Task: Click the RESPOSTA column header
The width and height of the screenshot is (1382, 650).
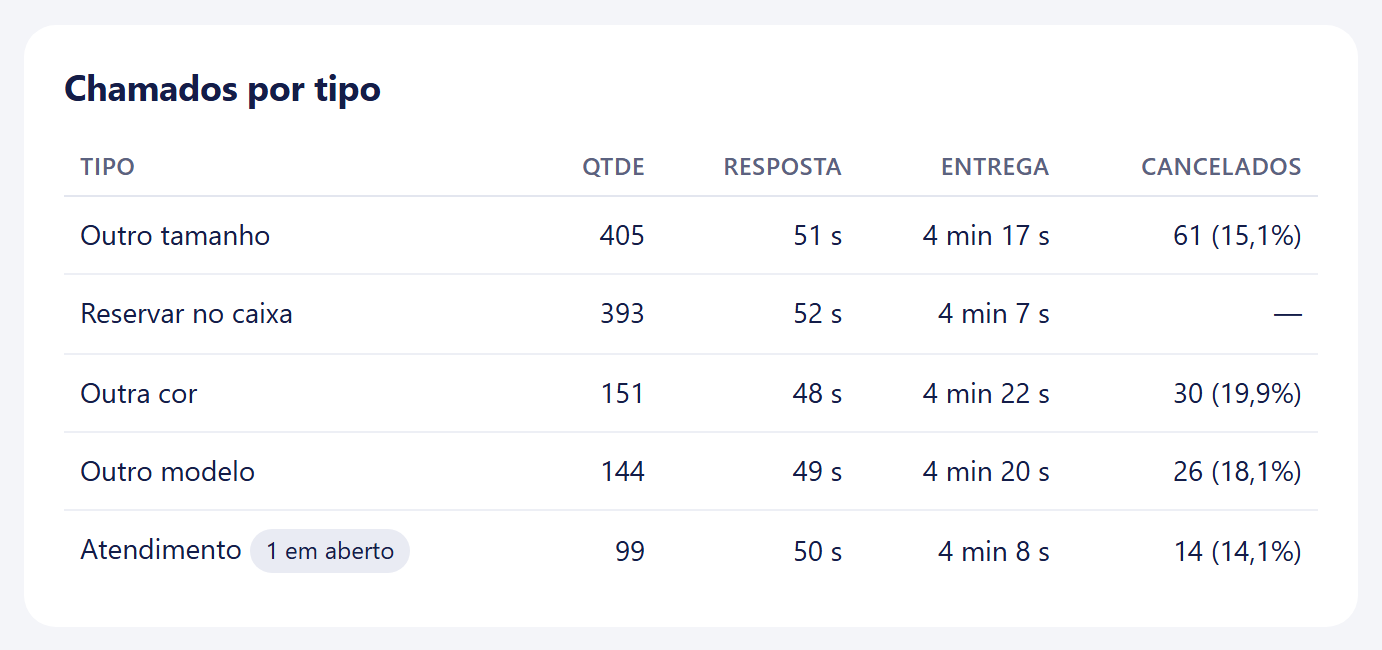Action: (x=782, y=167)
